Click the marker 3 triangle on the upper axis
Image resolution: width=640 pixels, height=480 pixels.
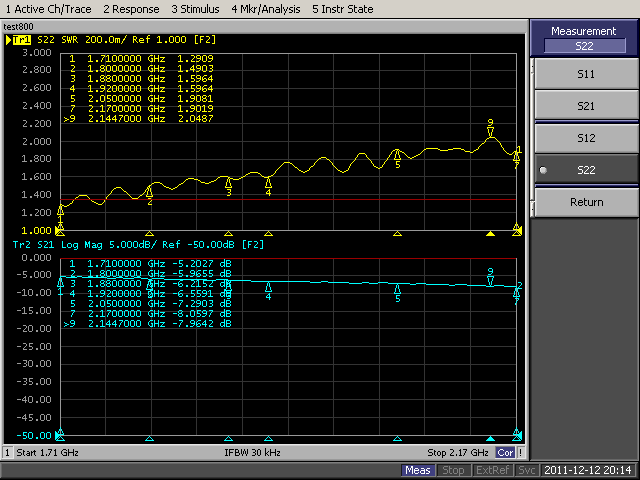click(x=229, y=234)
